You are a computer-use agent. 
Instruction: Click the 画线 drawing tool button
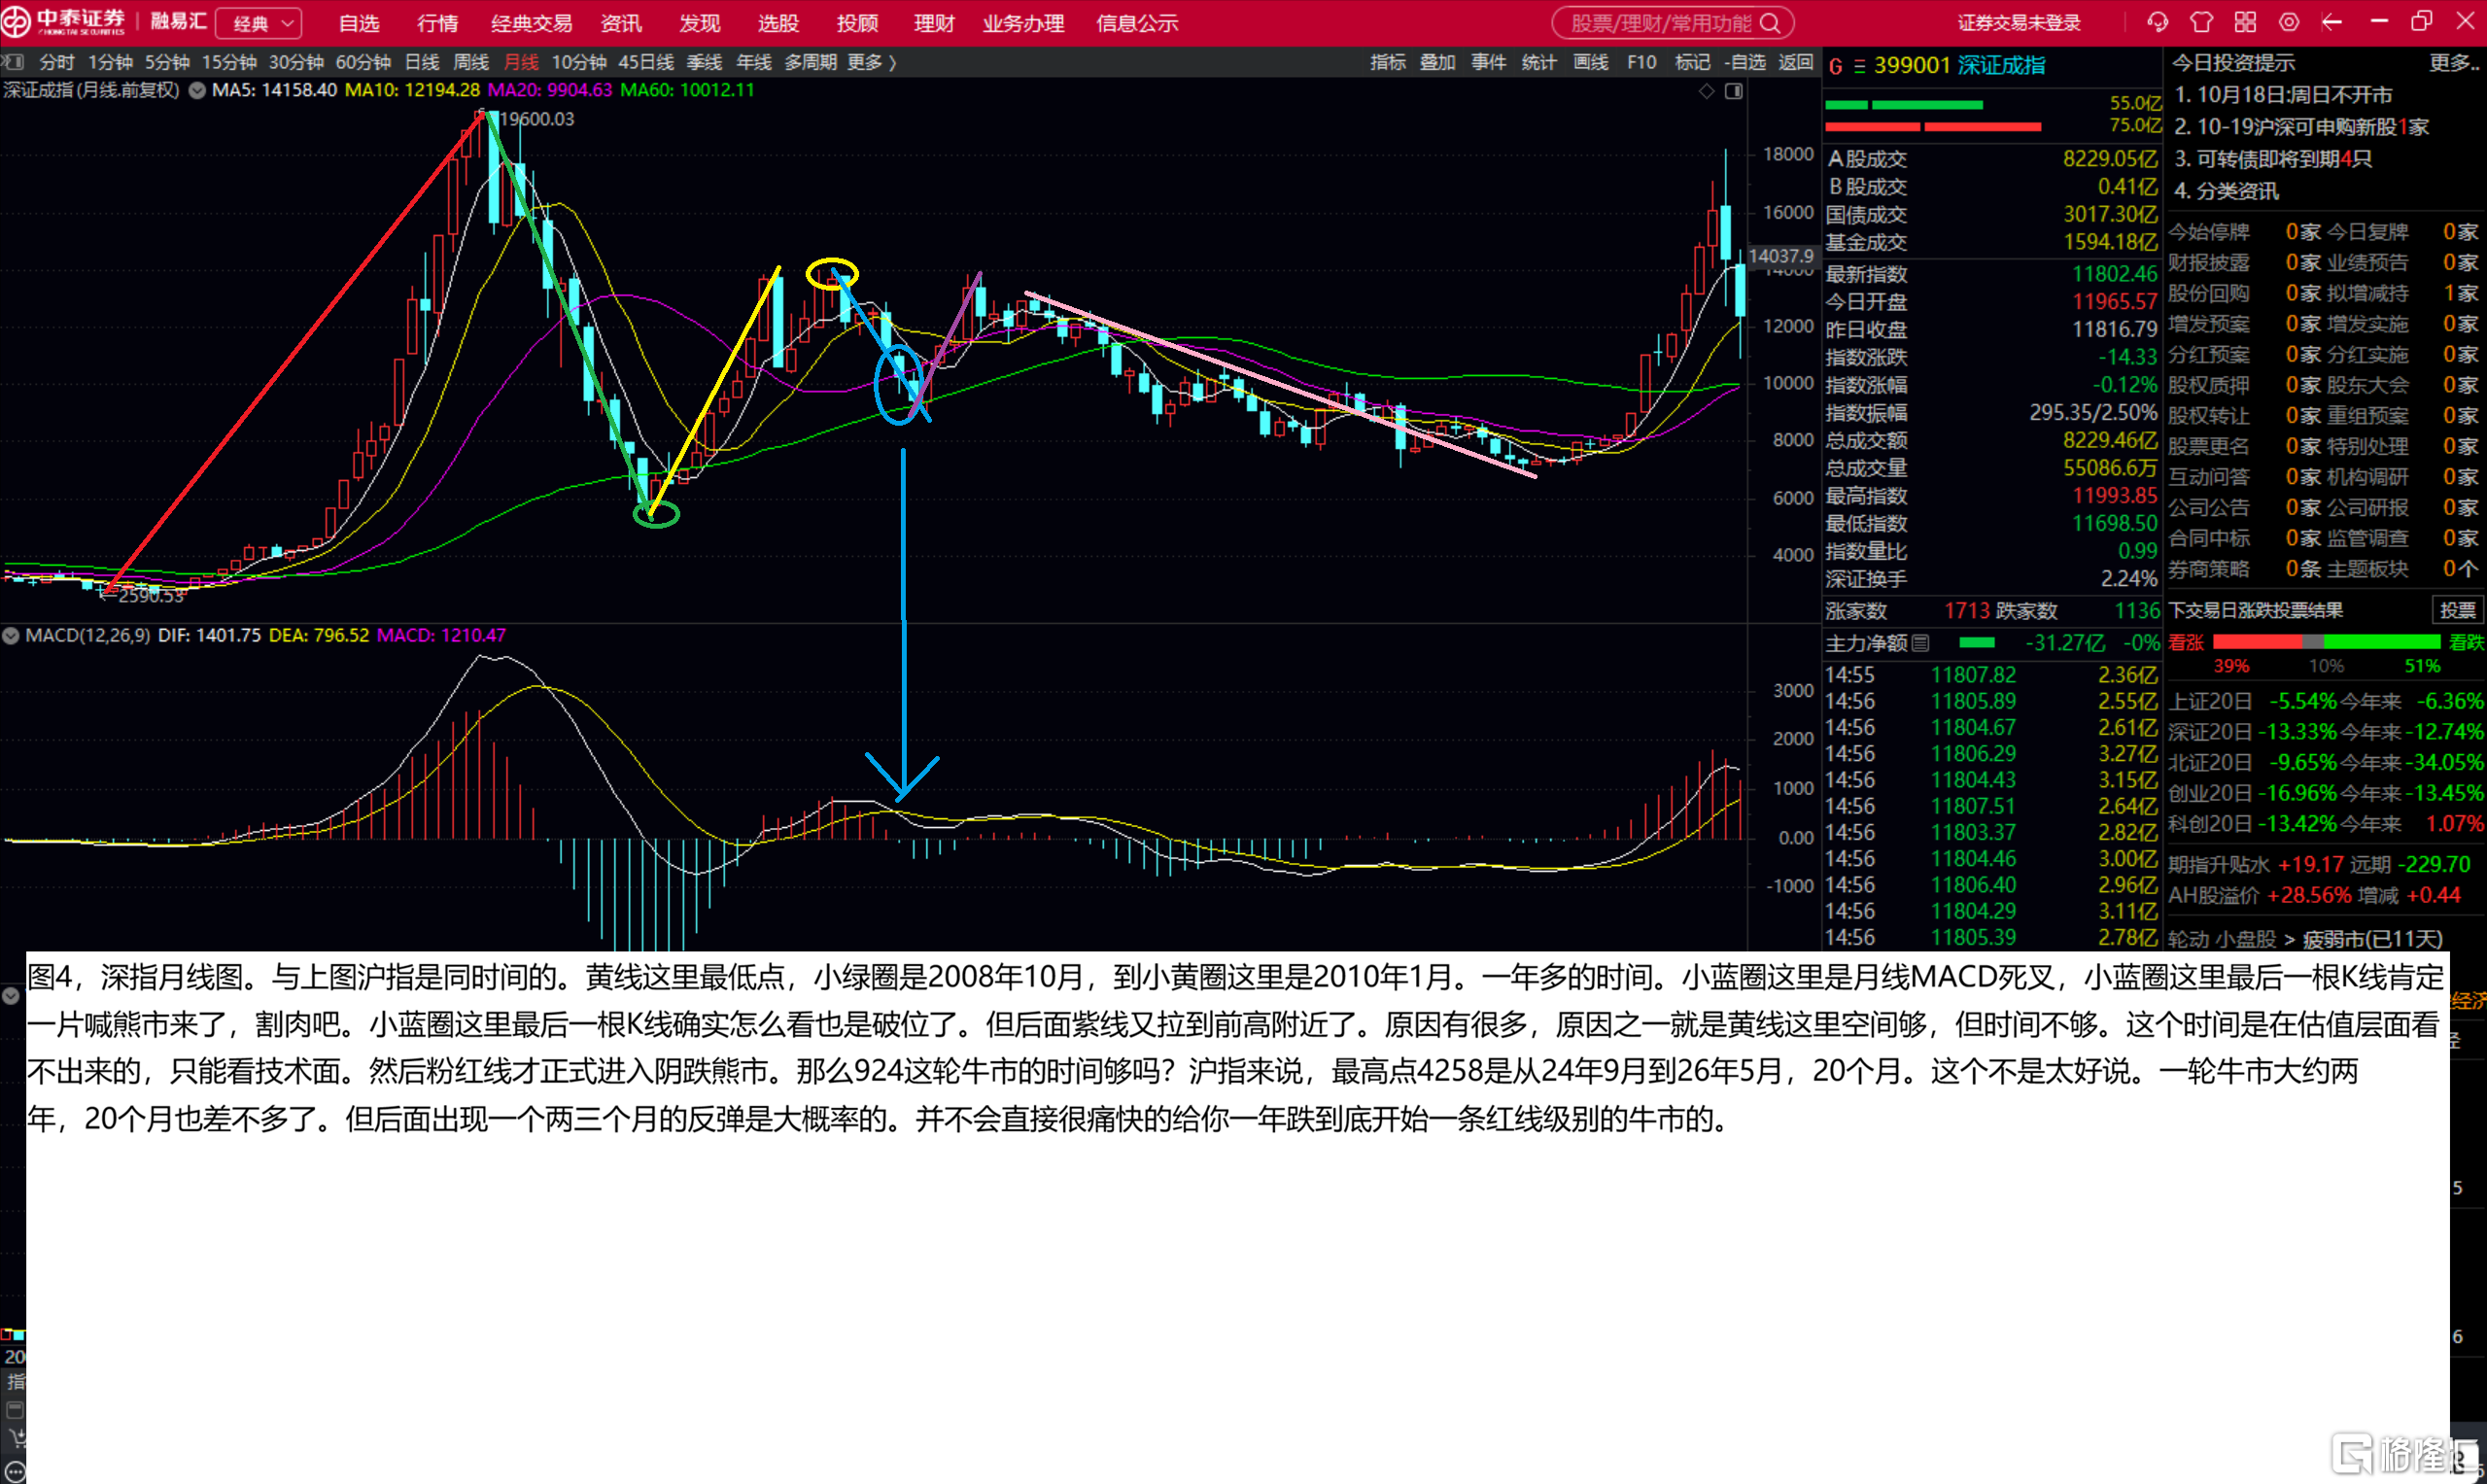(1590, 62)
